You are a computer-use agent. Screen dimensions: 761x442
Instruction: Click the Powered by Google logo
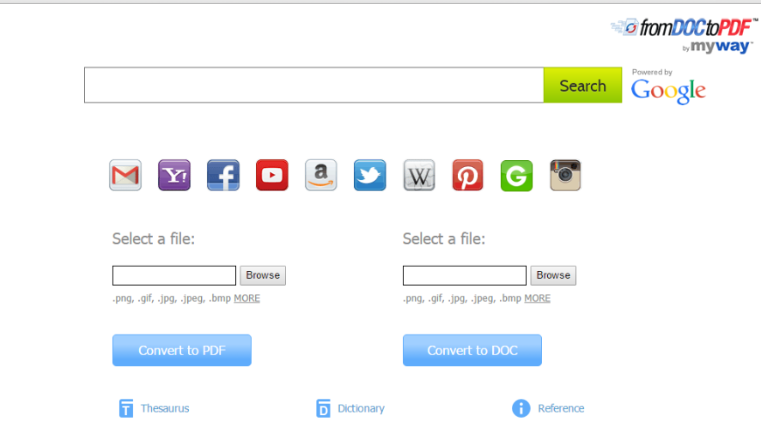coord(668,86)
